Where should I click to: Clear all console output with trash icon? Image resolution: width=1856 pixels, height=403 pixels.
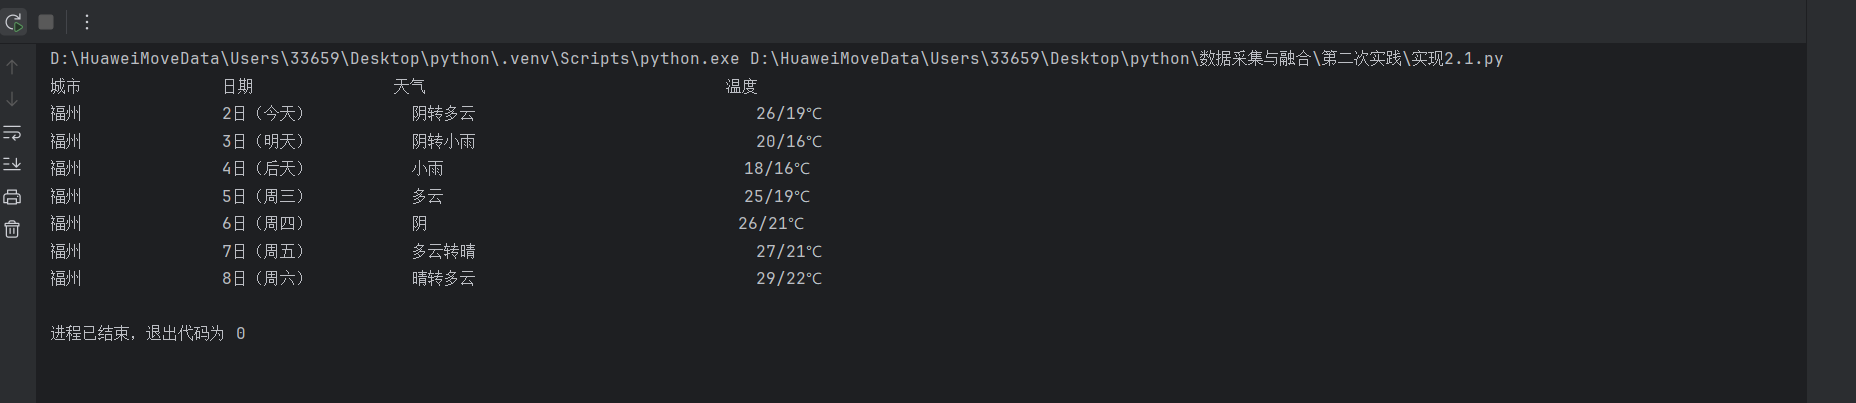pos(12,230)
